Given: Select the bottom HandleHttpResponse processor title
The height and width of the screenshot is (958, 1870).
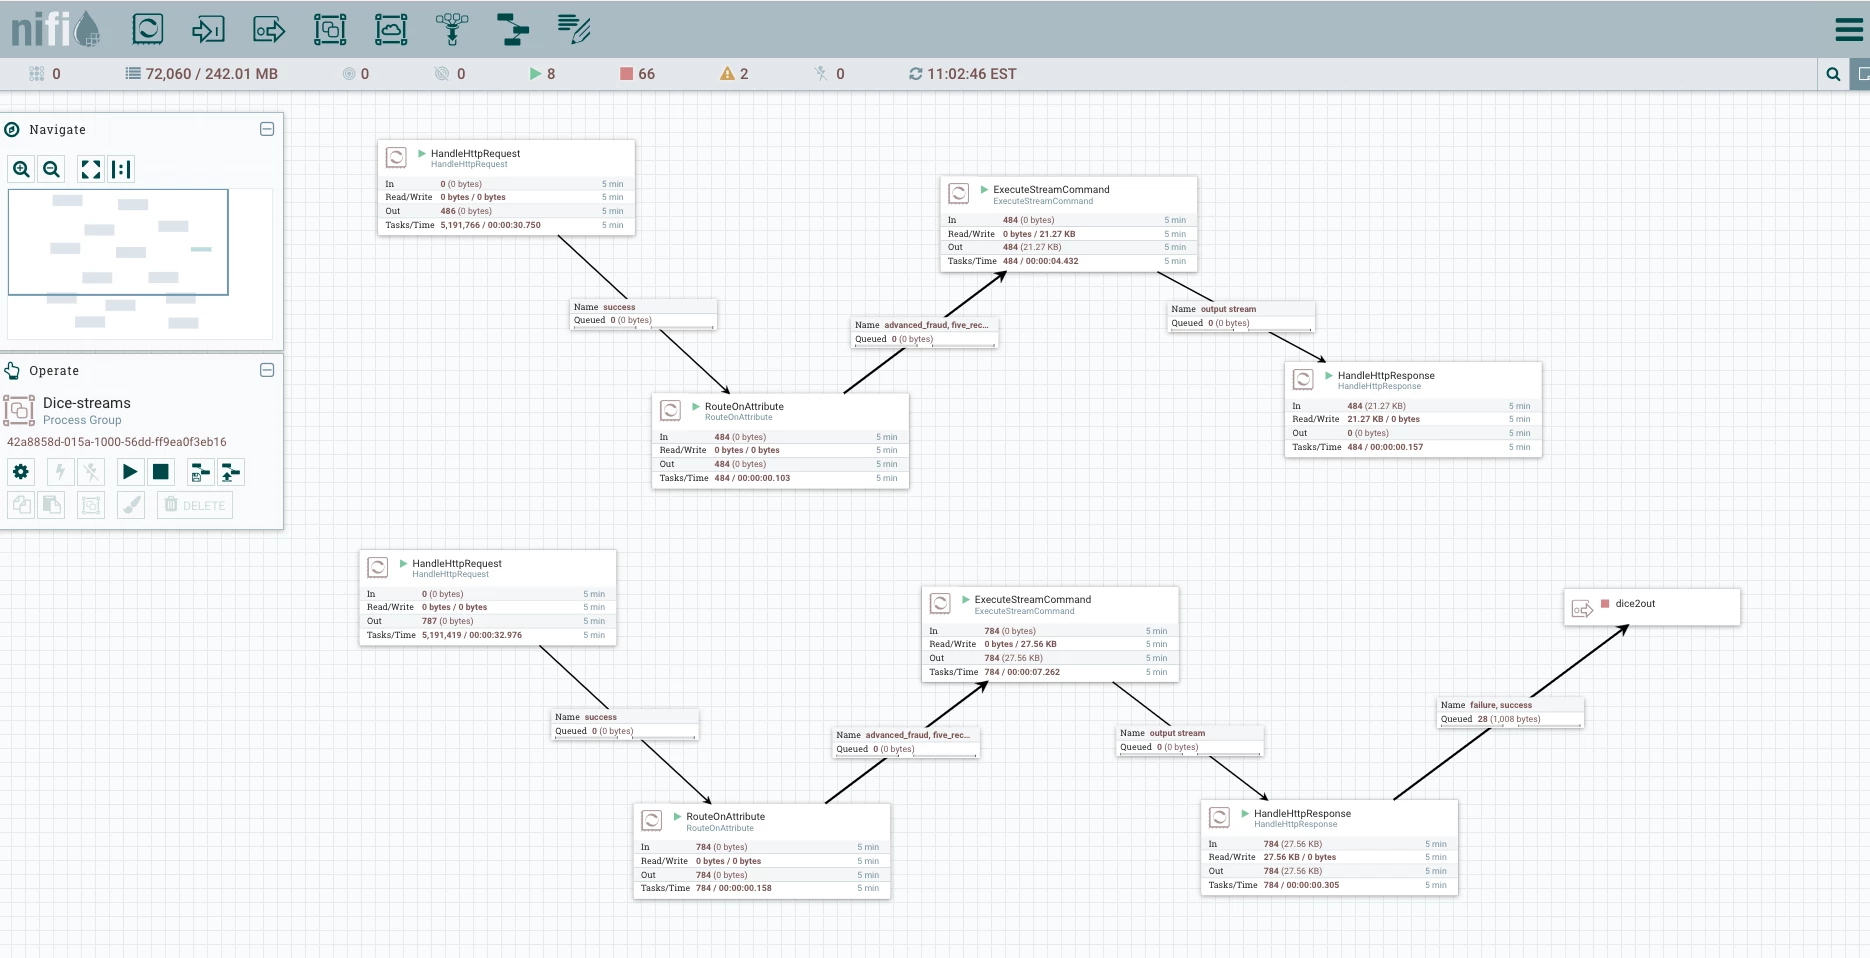Looking at the screenshot, I should [1302, 814].
